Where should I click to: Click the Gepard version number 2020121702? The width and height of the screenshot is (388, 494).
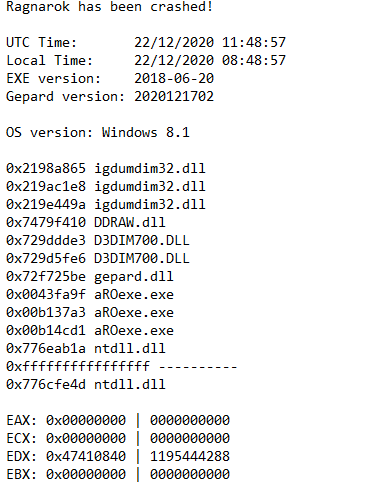pyautogui.click(x=174, y=96)
